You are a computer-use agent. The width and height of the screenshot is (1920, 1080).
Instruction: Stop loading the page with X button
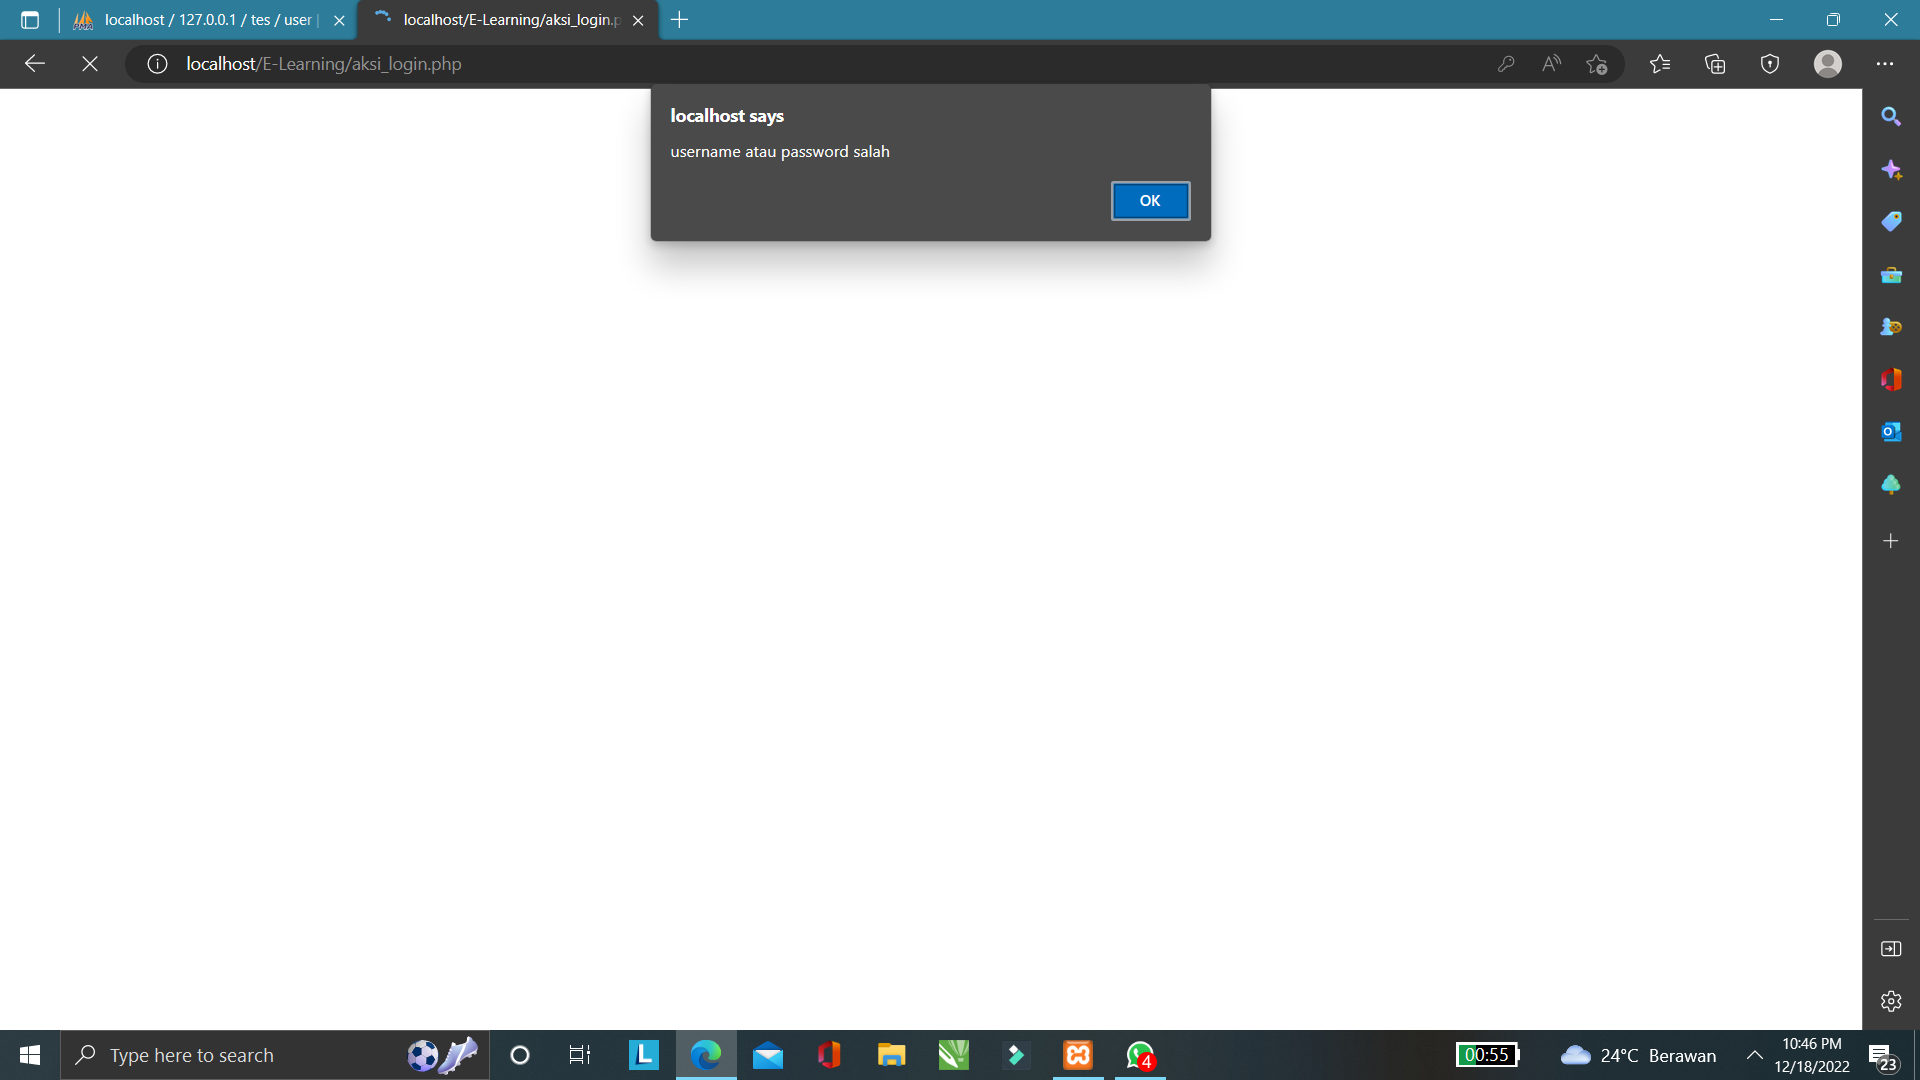90,64
